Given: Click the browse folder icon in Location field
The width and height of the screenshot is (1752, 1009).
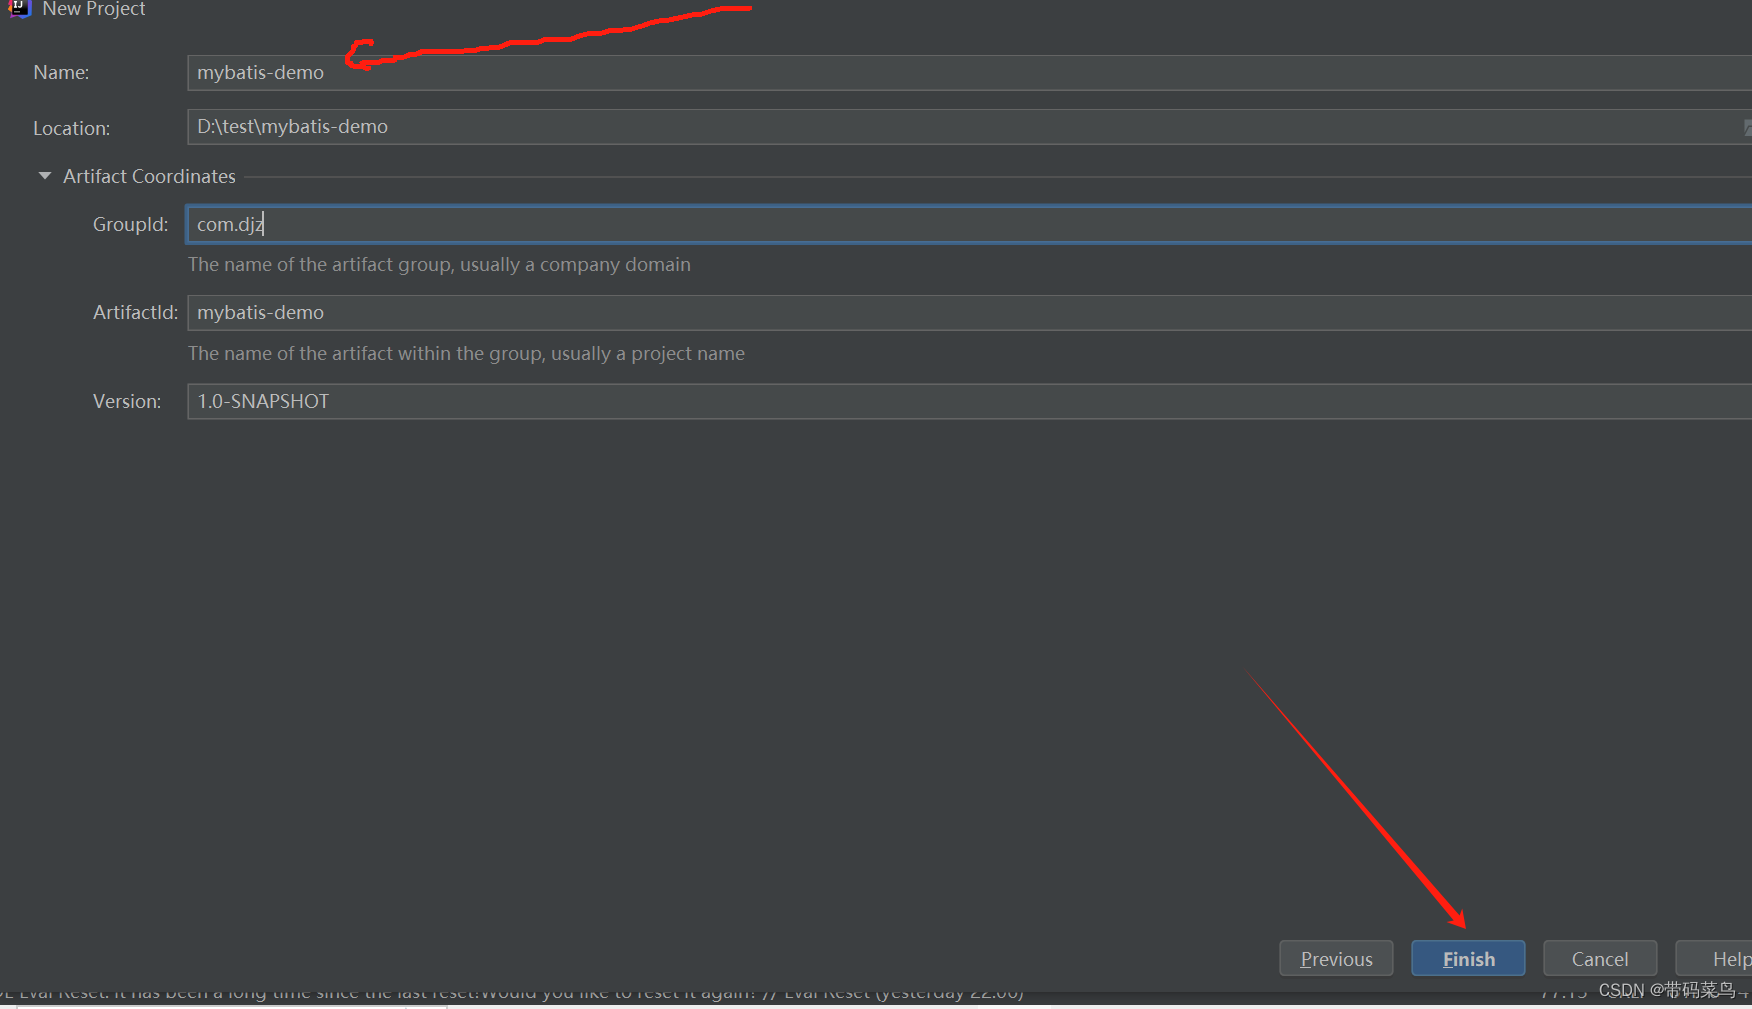Looking at the screenshot, I should click(x=1747, y=127).
